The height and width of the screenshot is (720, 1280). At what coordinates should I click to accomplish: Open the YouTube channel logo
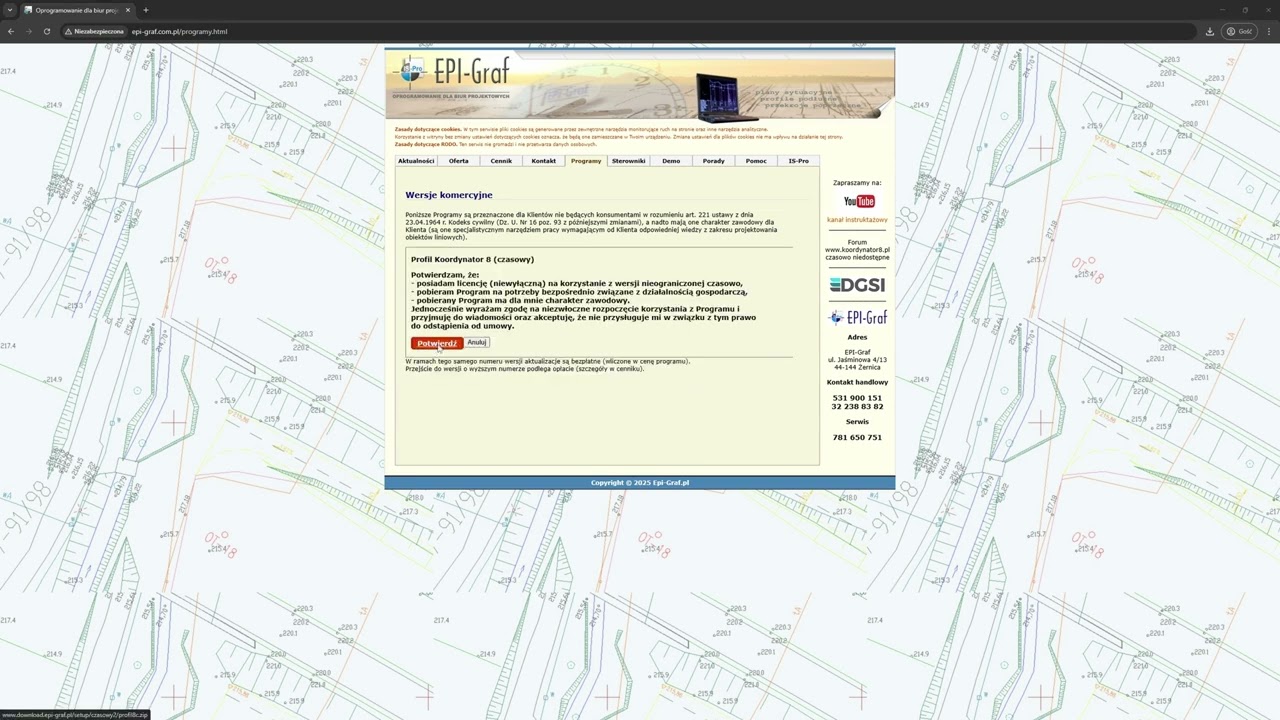(x=858, y=202)
